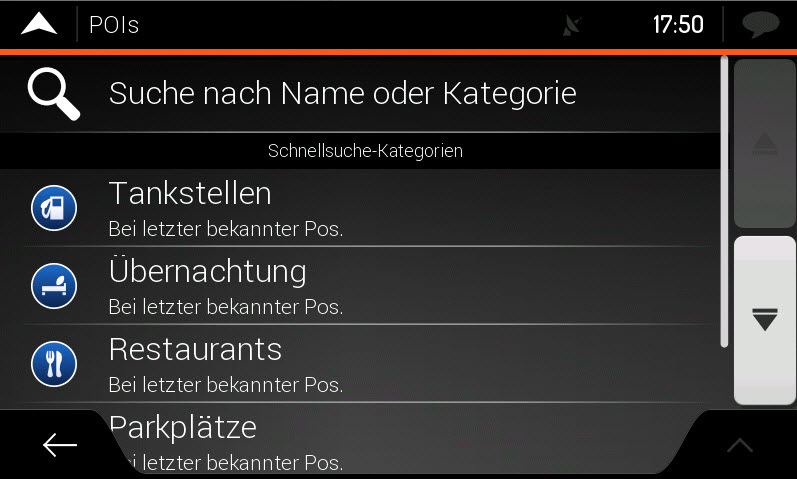Go back using the left arrow button
The image size is (797, 479).
[60, 446]
